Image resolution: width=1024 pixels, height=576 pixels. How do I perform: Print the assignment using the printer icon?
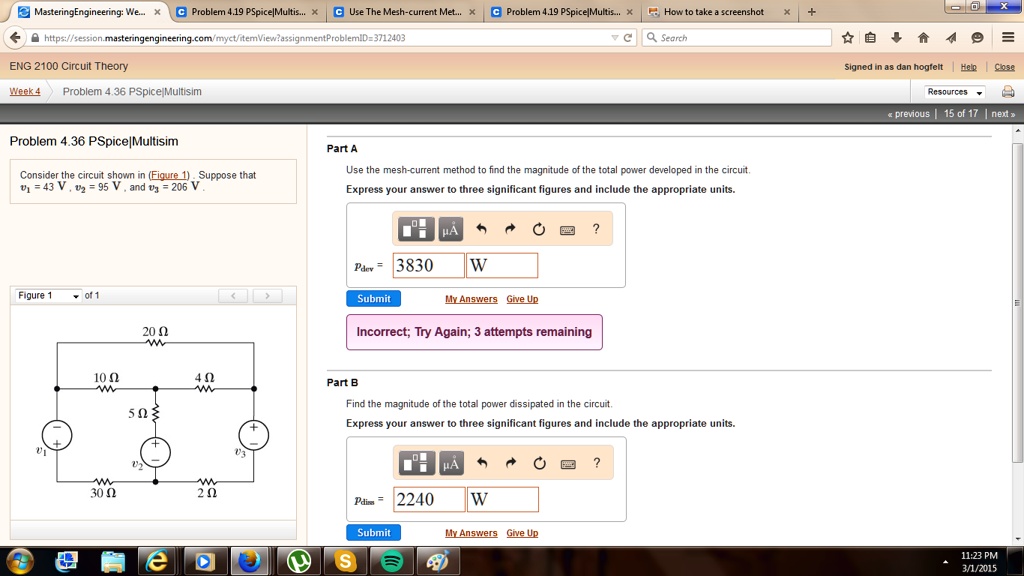(1008, 90)
